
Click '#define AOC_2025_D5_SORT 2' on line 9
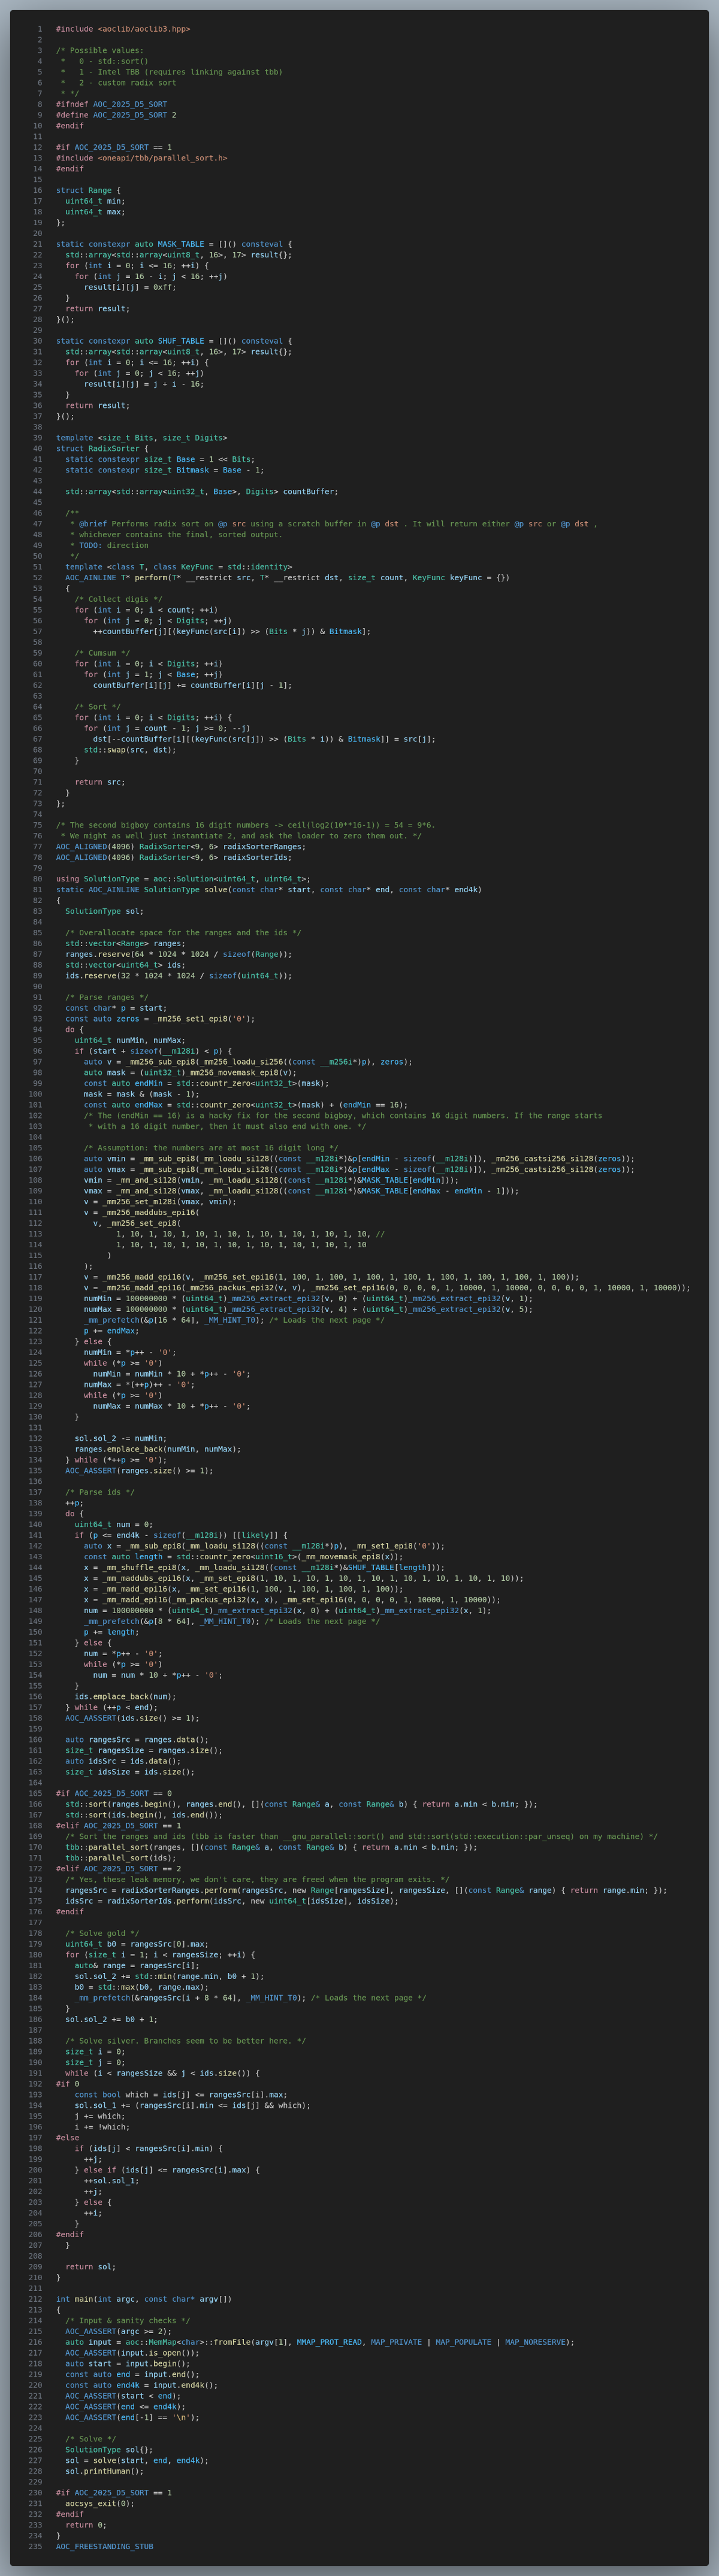point(116,115)
